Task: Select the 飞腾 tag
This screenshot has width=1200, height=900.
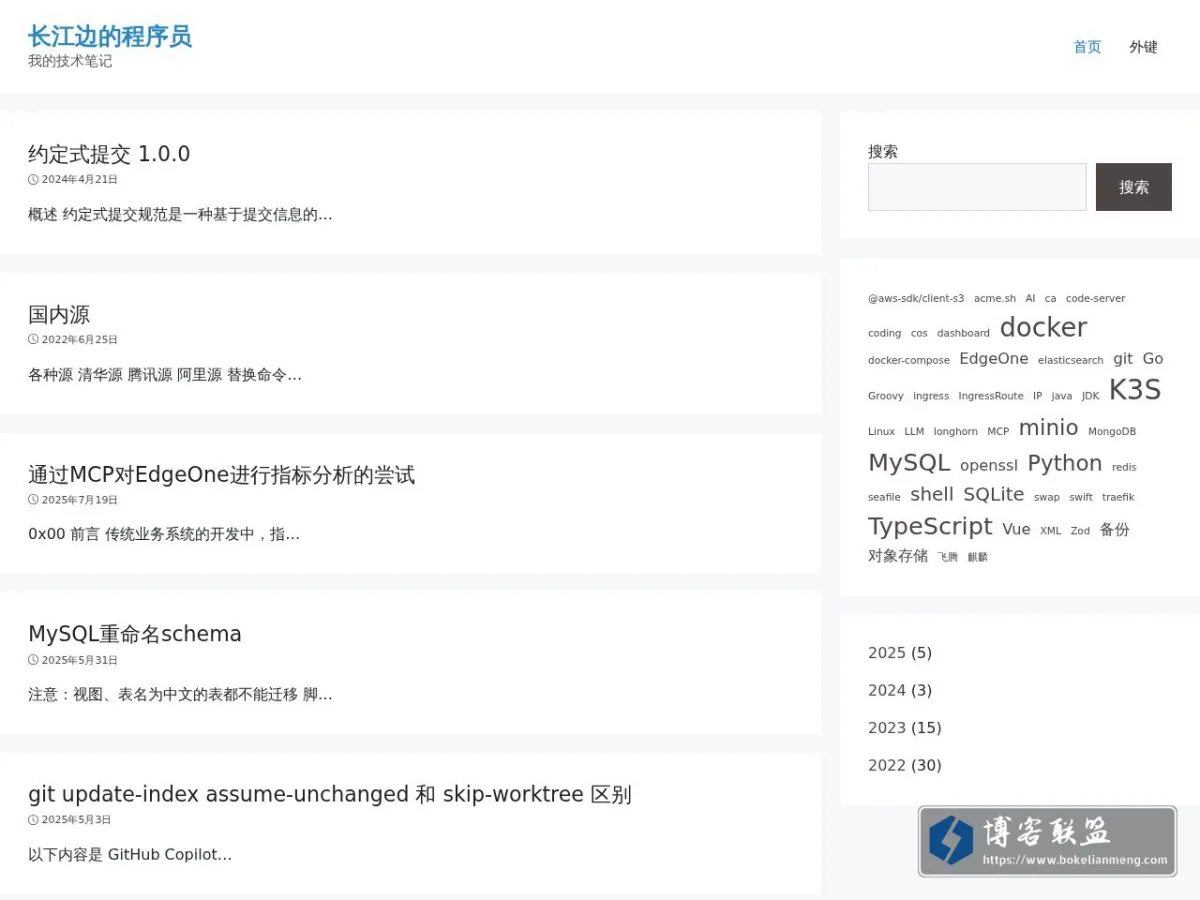Action: point(948,557)
